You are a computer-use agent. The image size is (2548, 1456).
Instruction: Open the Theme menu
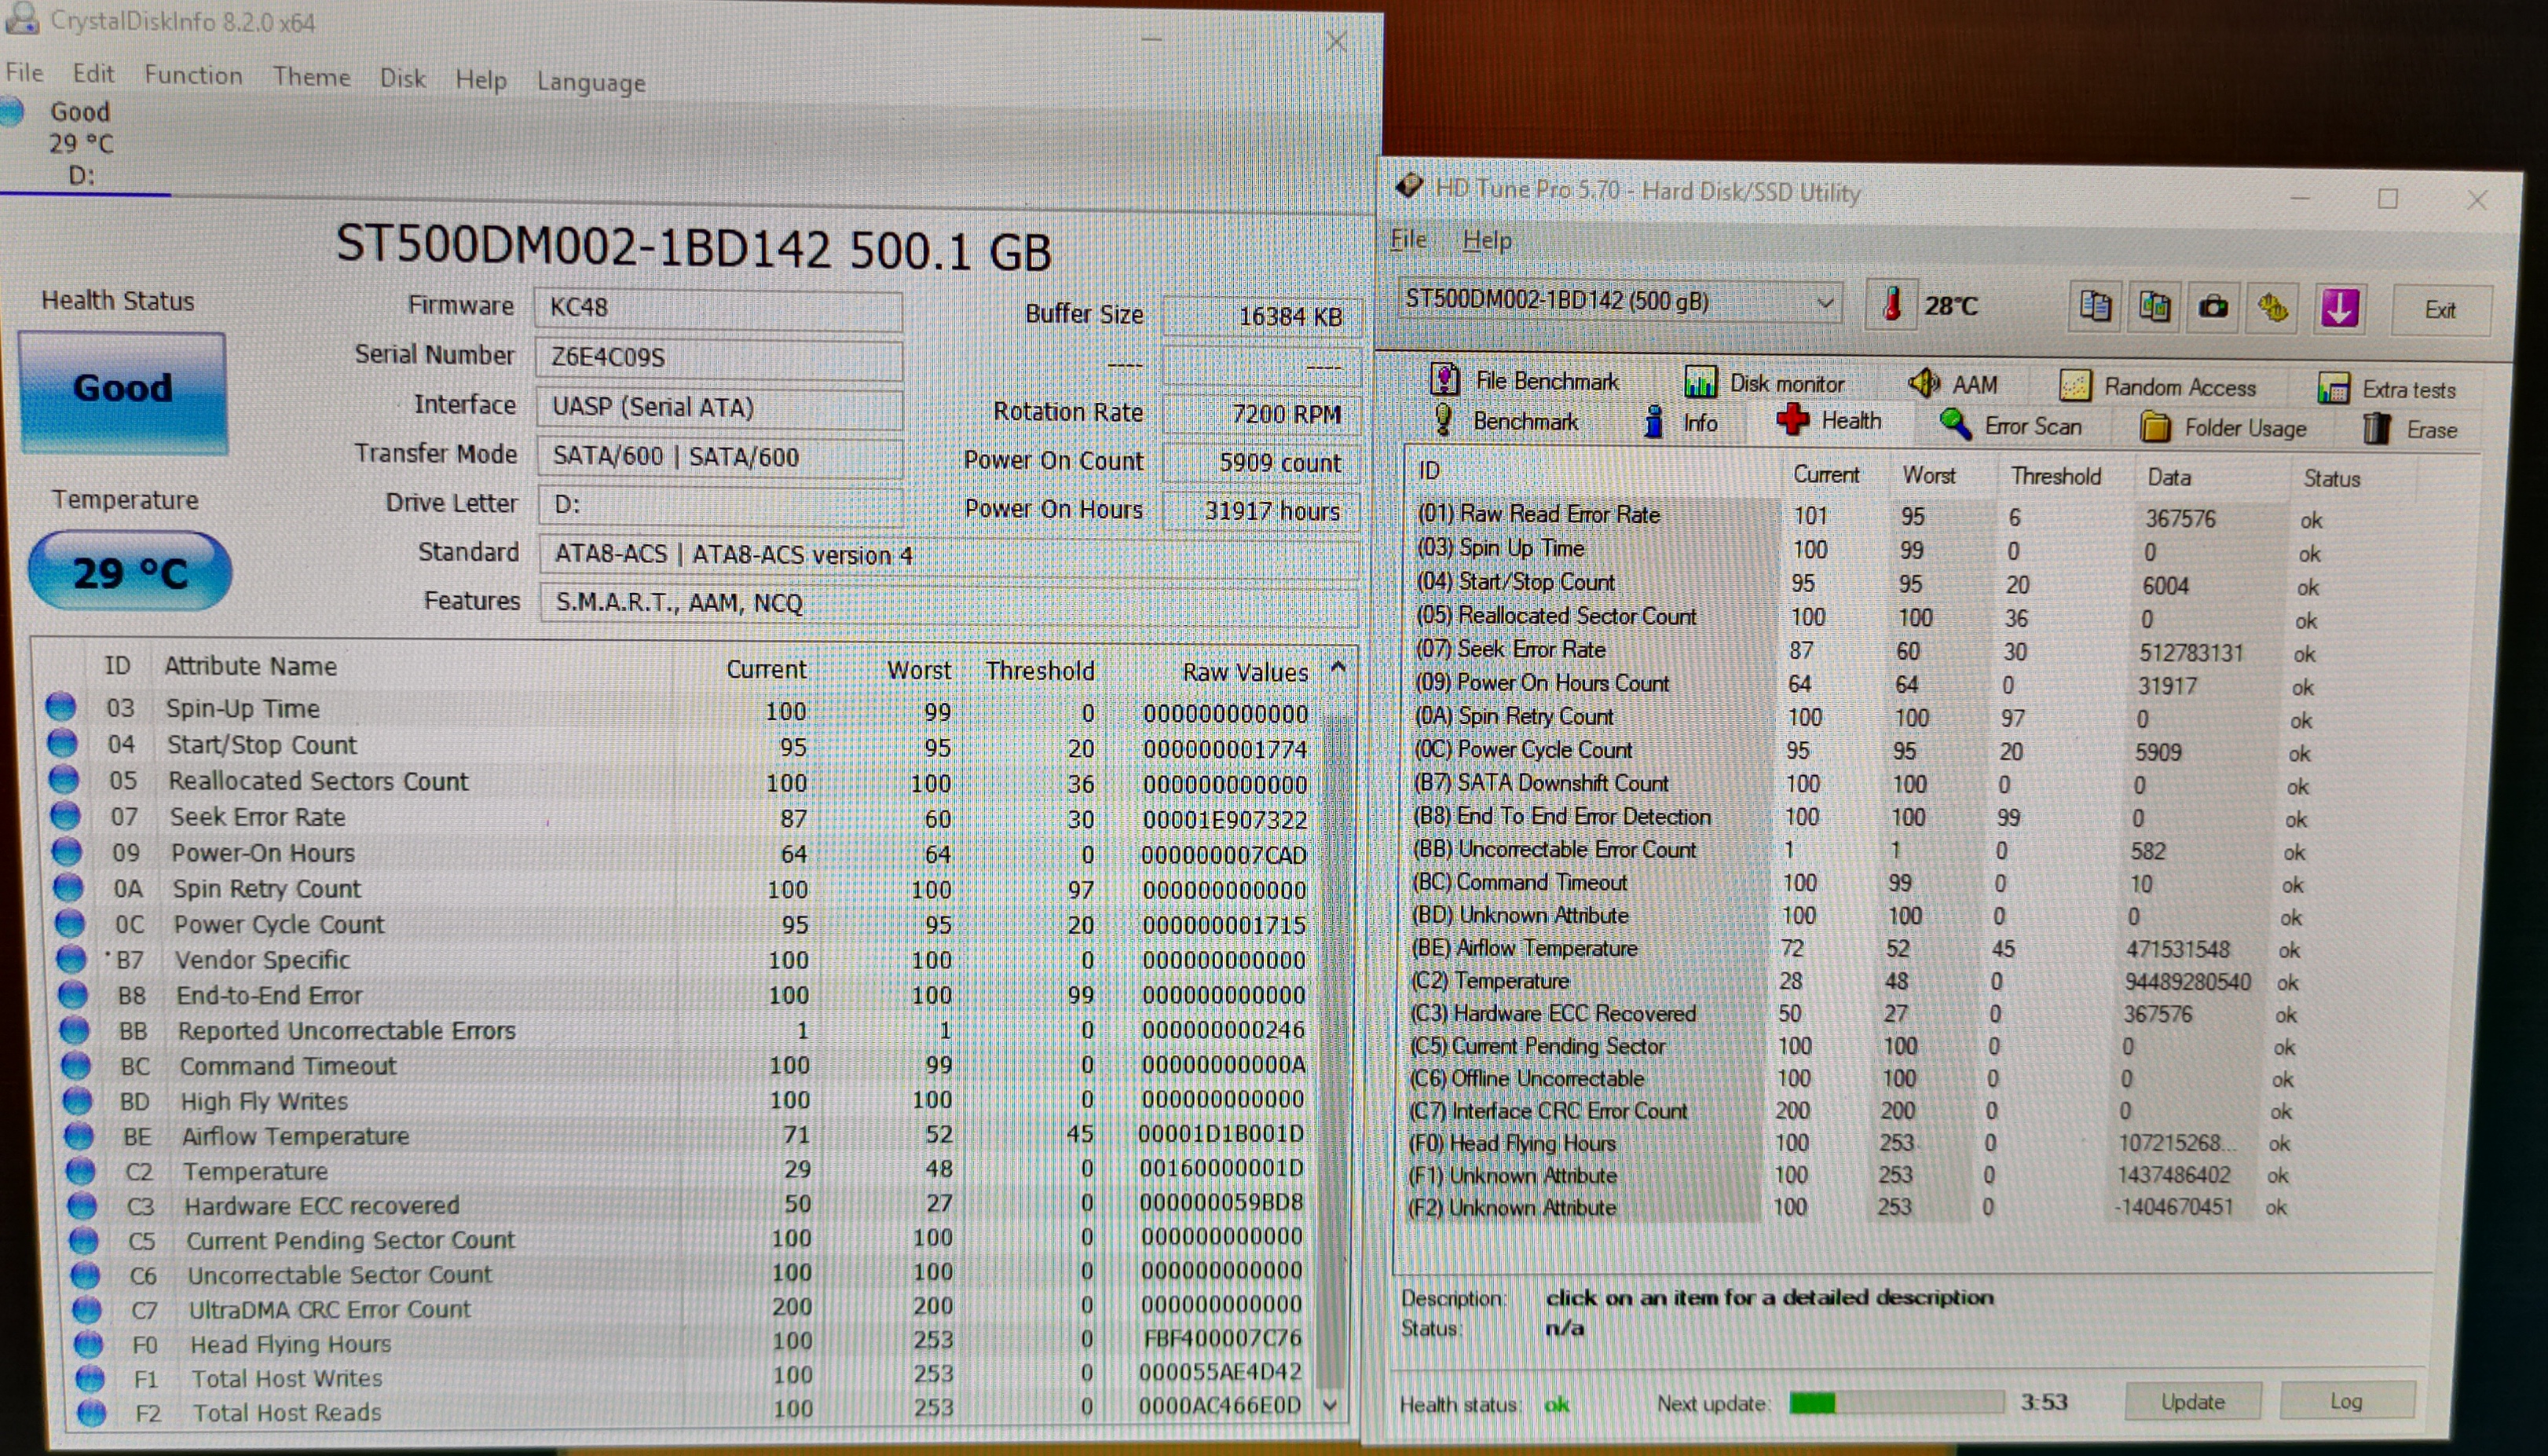click(x=311, y=77)
